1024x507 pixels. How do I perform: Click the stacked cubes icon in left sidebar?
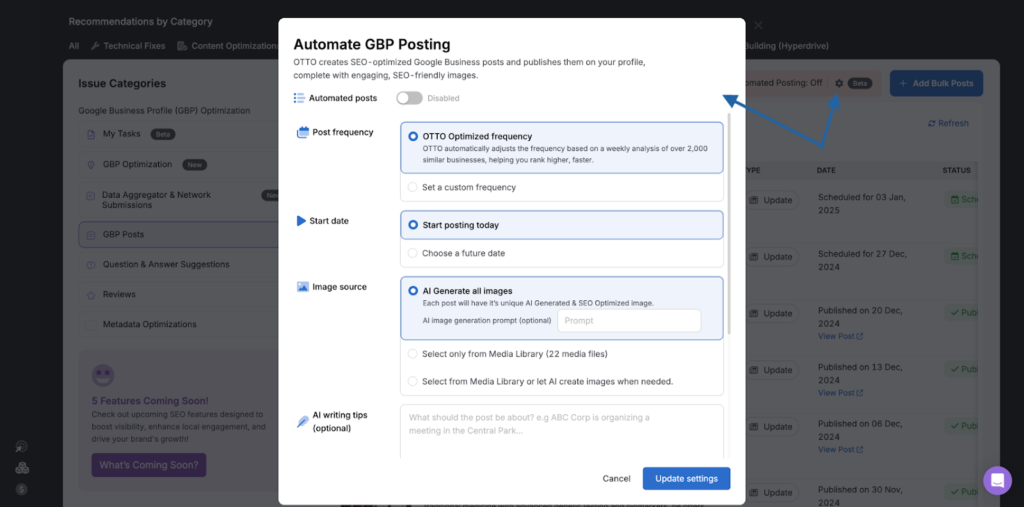click(22, 468)
